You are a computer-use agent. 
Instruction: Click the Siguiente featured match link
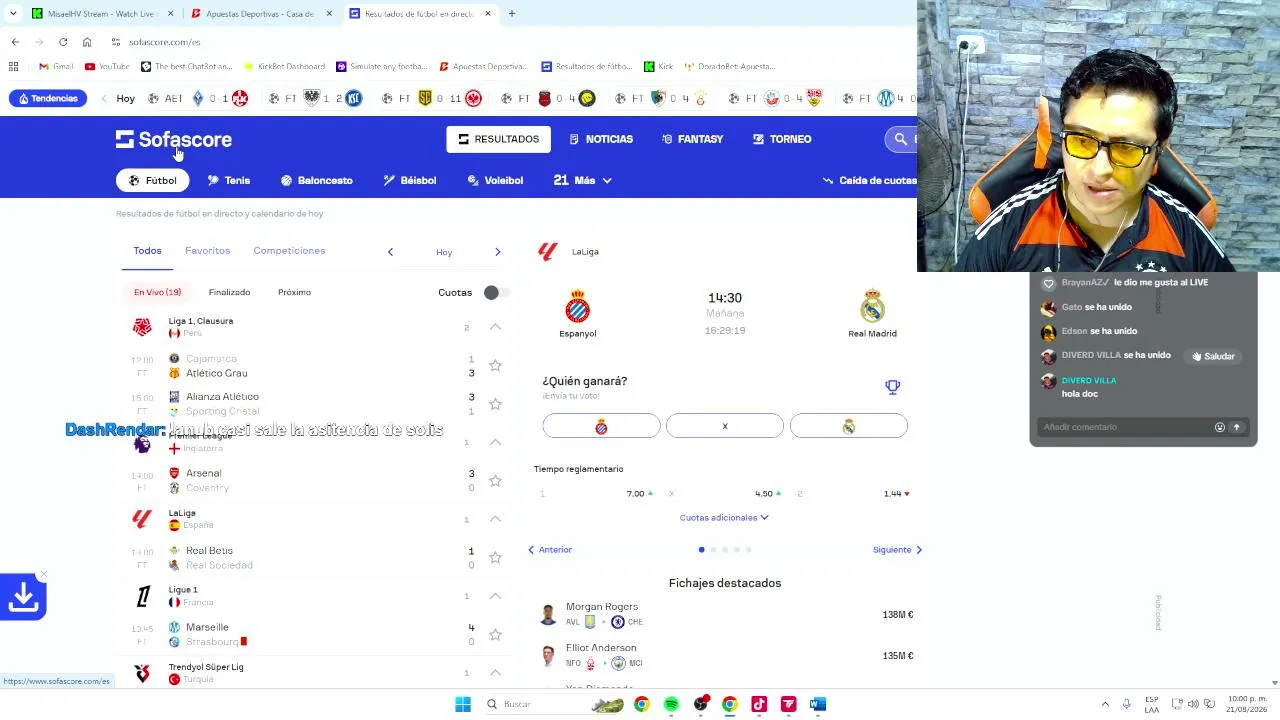[897, 550]
